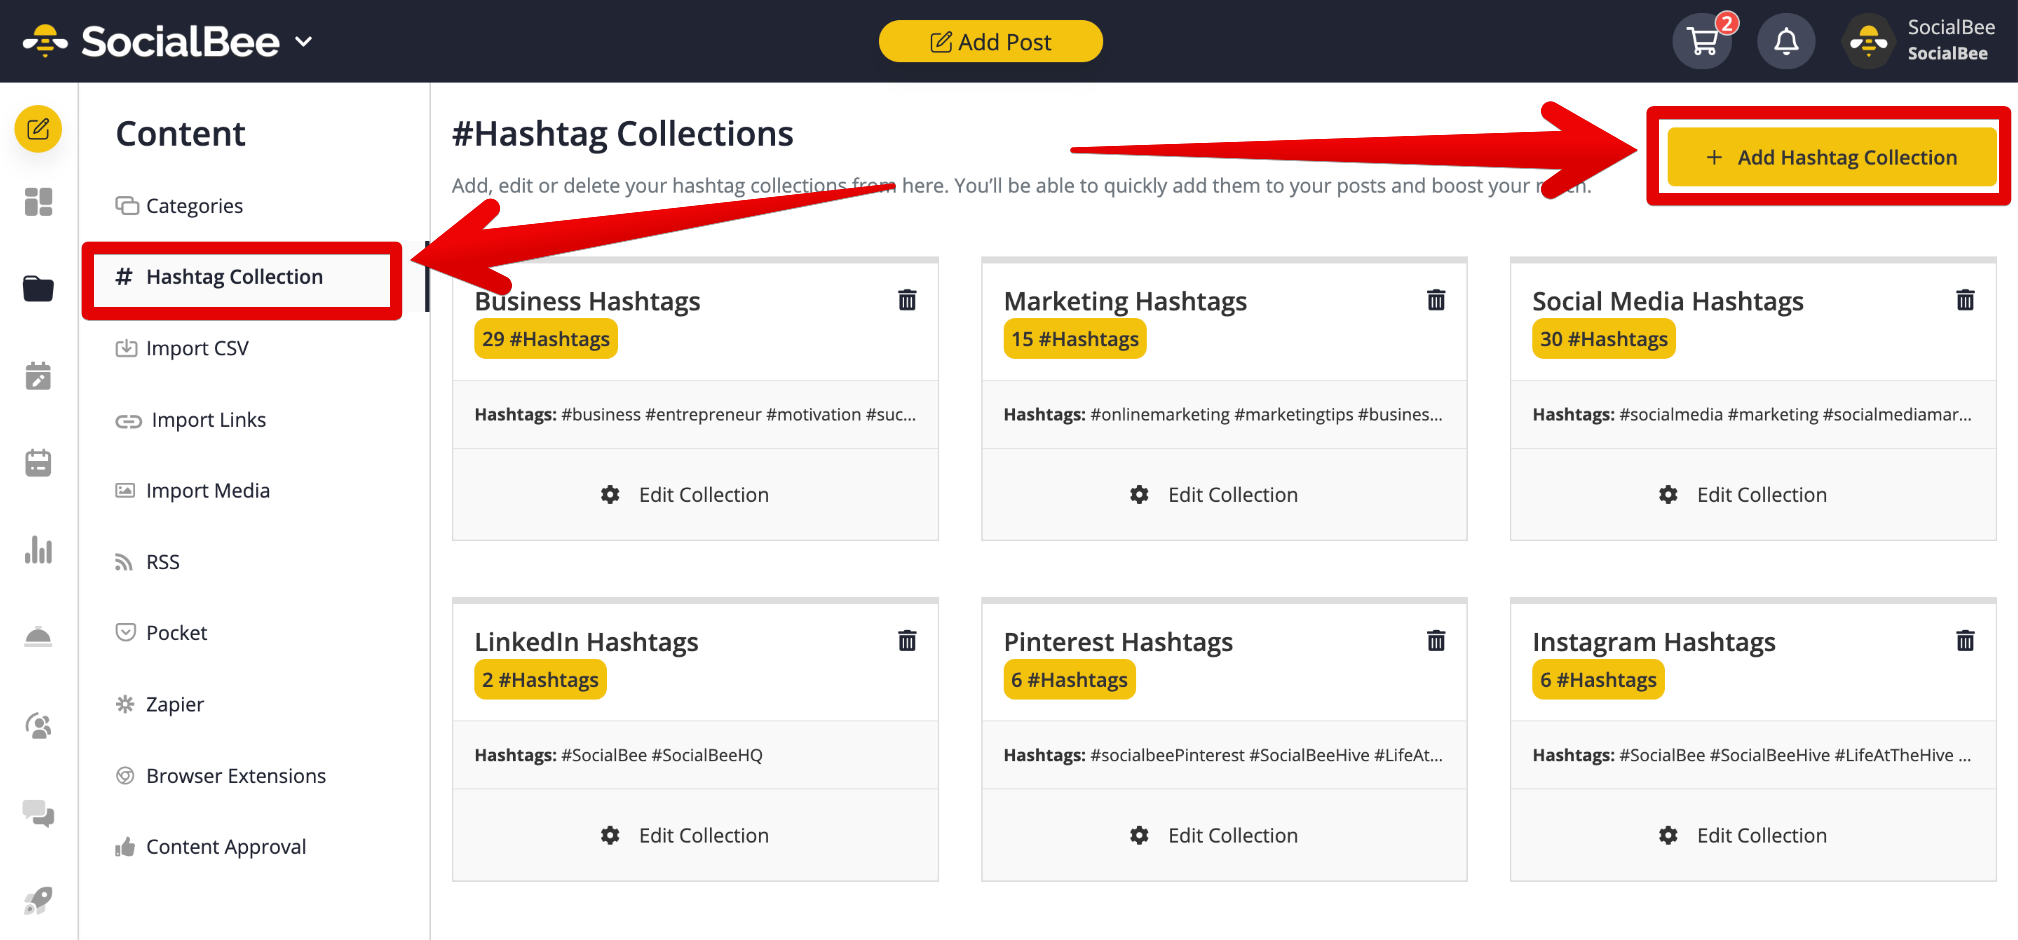The height and width of the screenshot is (940, 2018).
Task: Open the SocialBee profile account menu
Action: pyautogui.click(x=1920, y=42)
